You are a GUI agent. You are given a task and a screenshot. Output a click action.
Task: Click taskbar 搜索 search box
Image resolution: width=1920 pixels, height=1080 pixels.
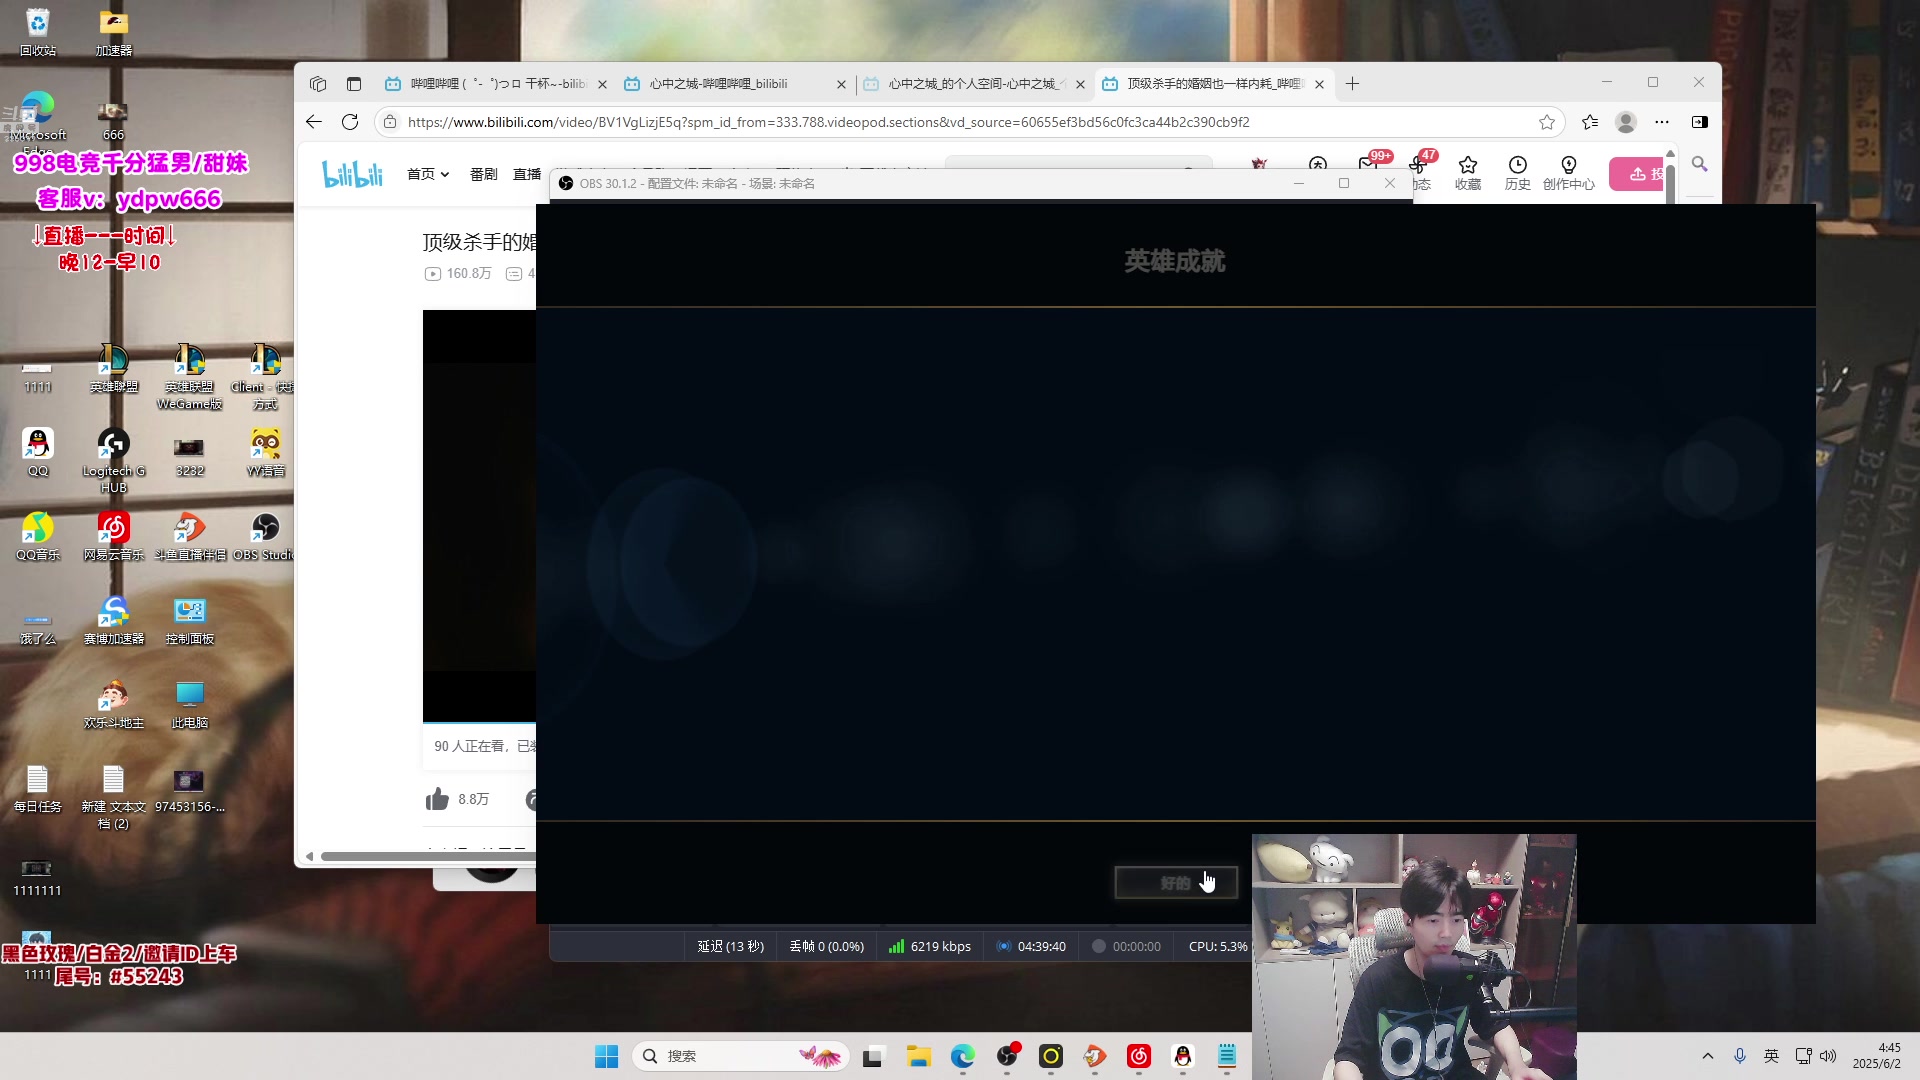(740, 1056)
